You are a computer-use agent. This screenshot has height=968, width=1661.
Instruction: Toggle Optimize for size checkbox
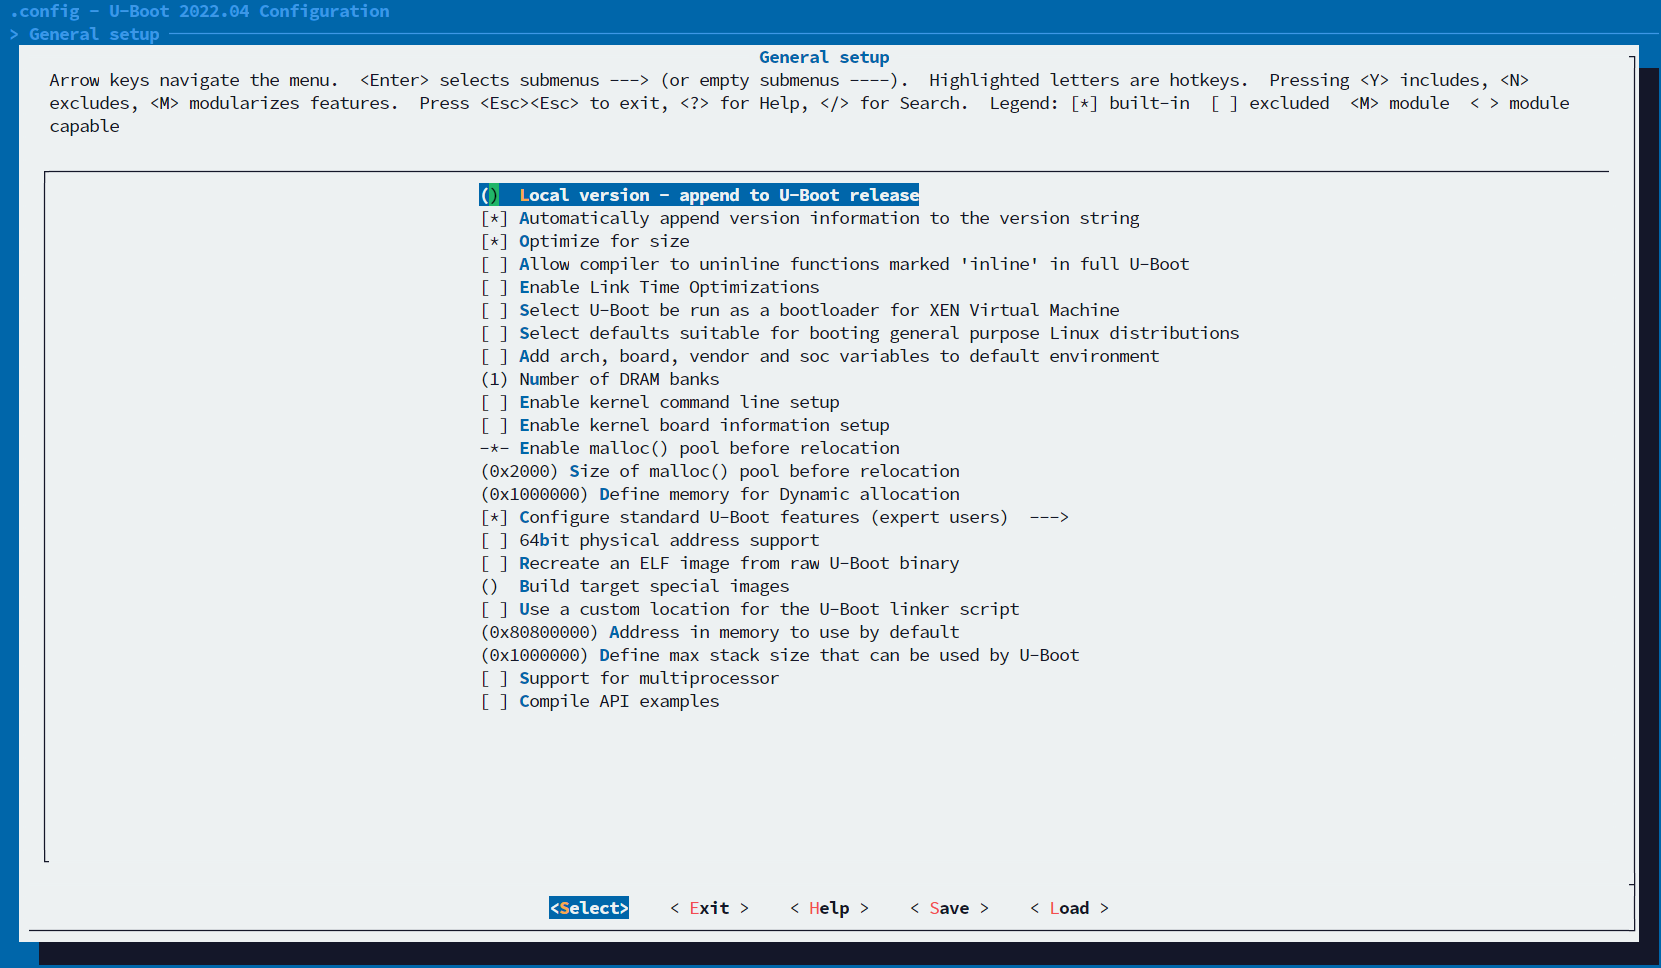tap(585, 241)
